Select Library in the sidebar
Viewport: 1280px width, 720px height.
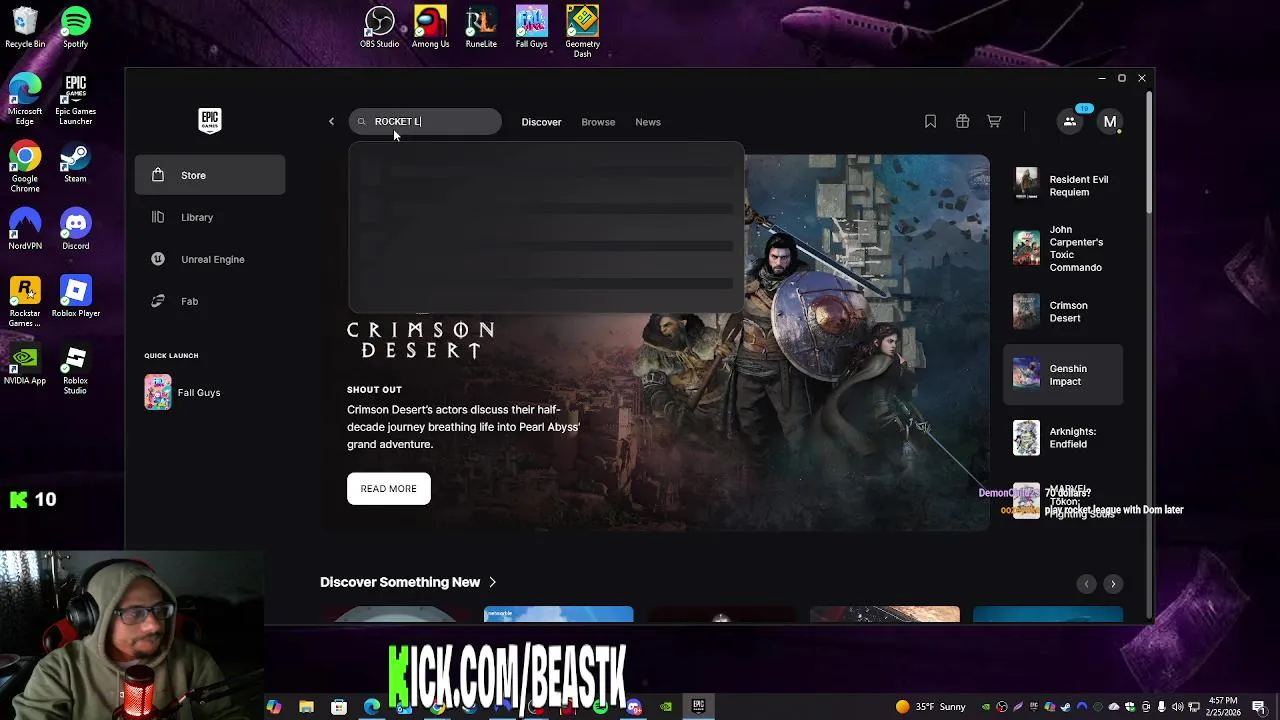tap(210, 217)
